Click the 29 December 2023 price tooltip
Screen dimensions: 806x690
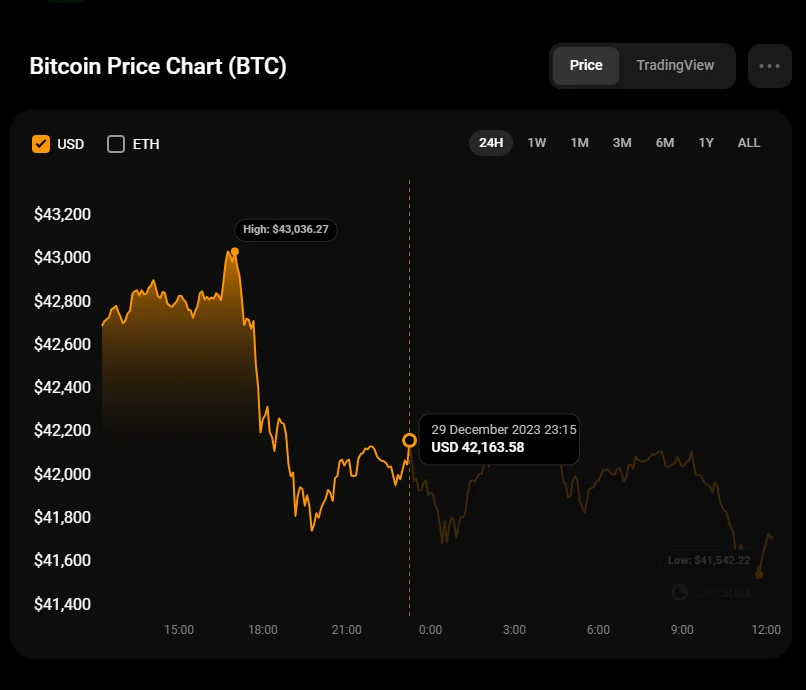[x=499, y=438]
